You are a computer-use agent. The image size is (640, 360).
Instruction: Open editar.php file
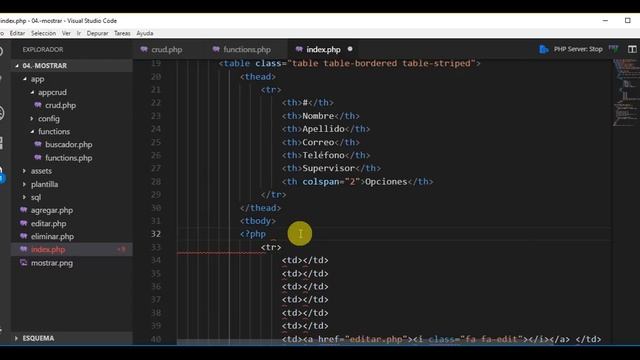click(x=49, y=224)
